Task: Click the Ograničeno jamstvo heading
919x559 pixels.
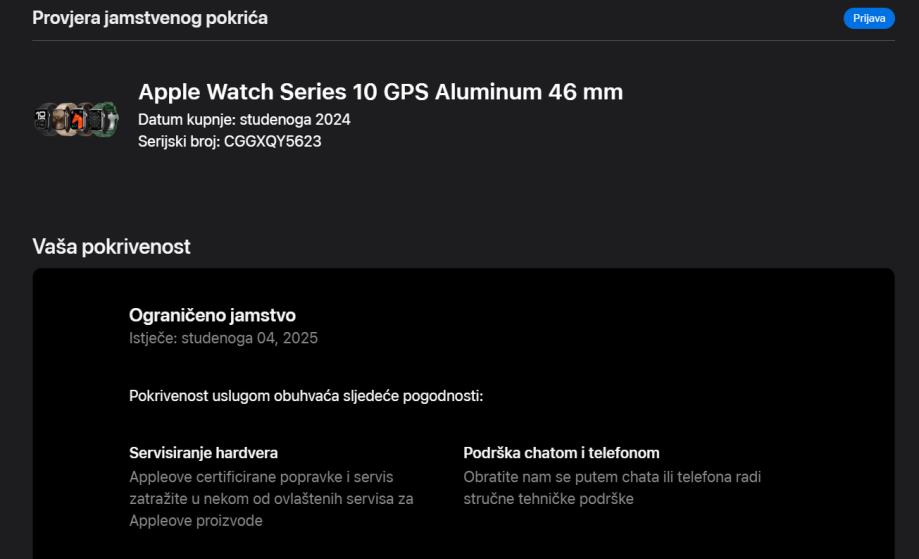Action: [x=212, y=316]
